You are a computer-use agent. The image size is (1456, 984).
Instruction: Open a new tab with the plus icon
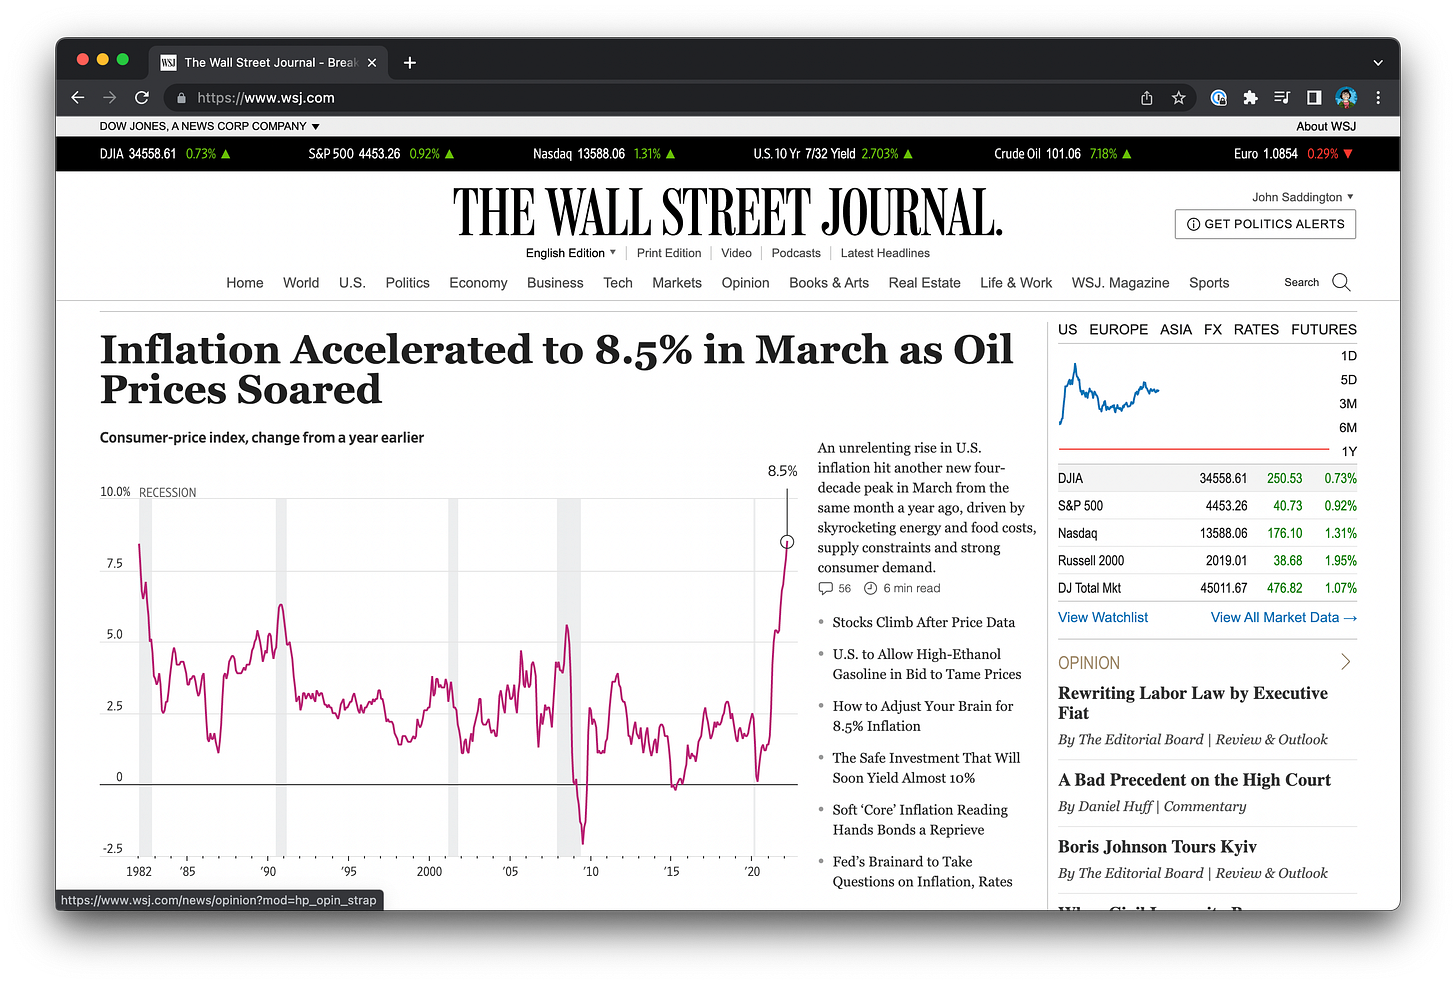[x=410, y=62]
